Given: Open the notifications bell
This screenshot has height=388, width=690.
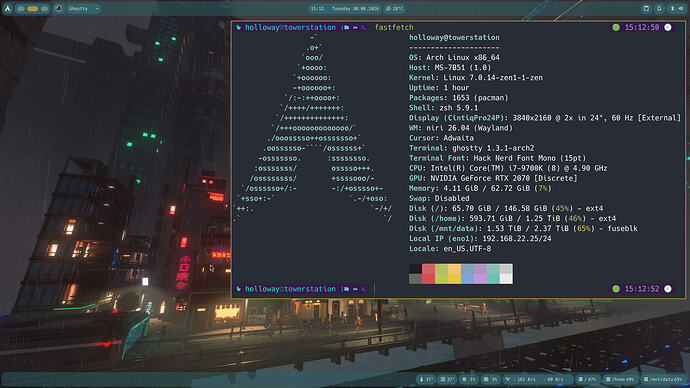Looking at the screenshot, I should point(659,8).
